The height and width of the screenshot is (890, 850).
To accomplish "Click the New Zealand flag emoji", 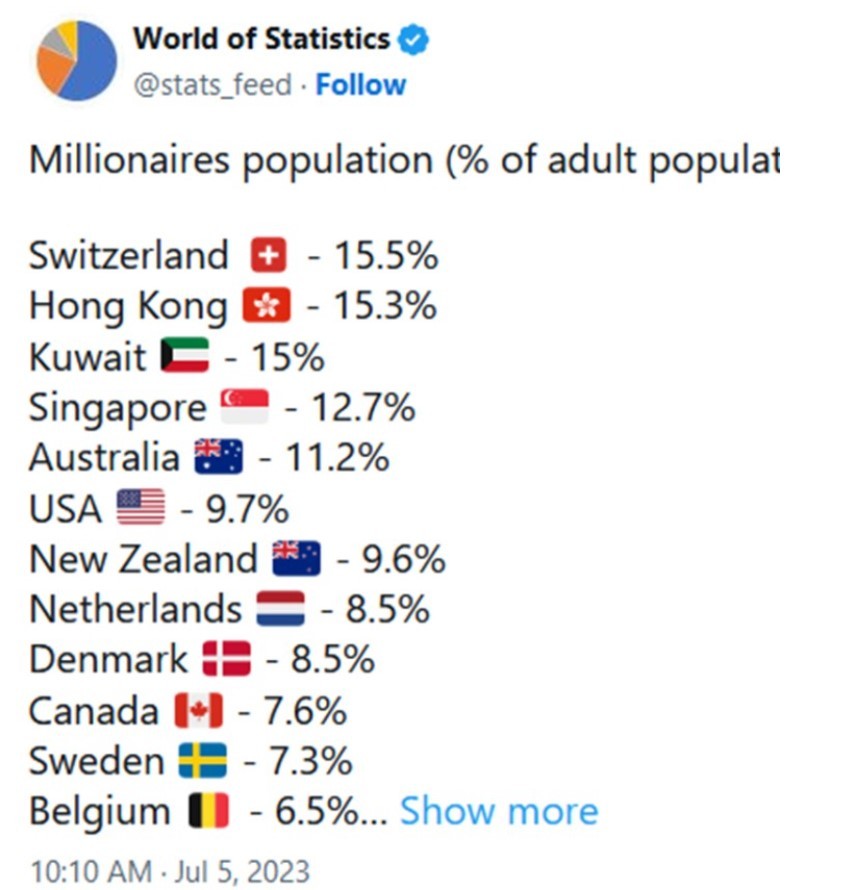I will [x=297, y=558].
